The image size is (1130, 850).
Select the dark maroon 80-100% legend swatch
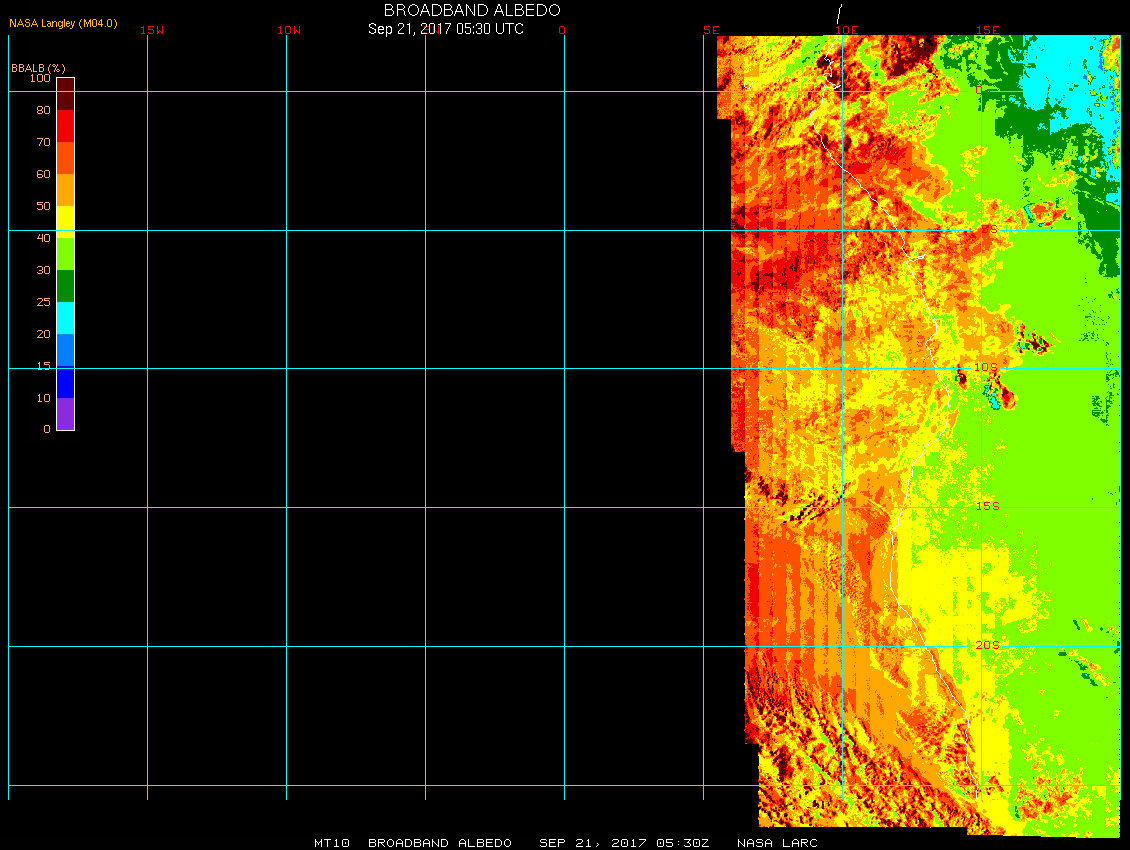point(65,94)
